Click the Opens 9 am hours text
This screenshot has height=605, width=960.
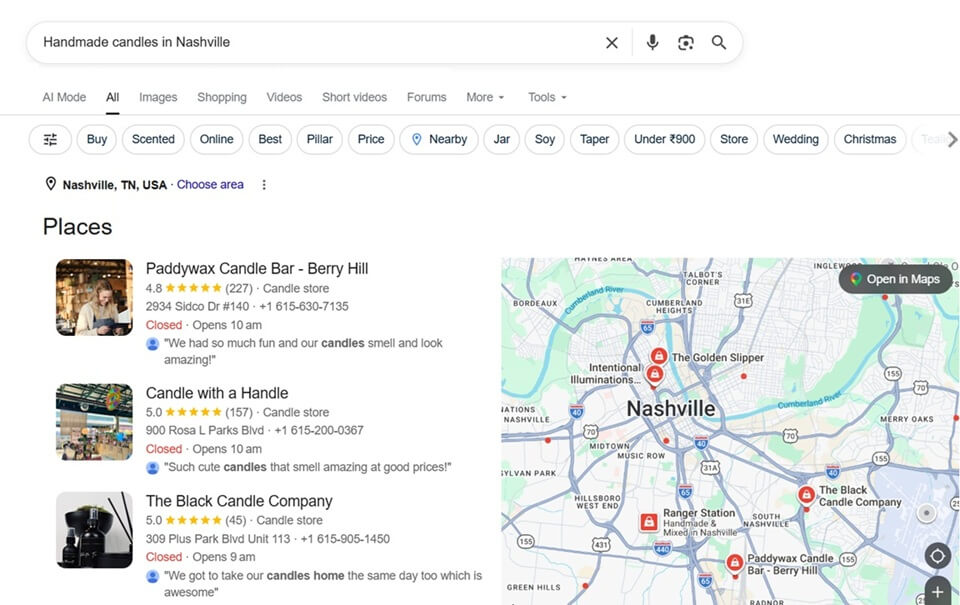224,557
